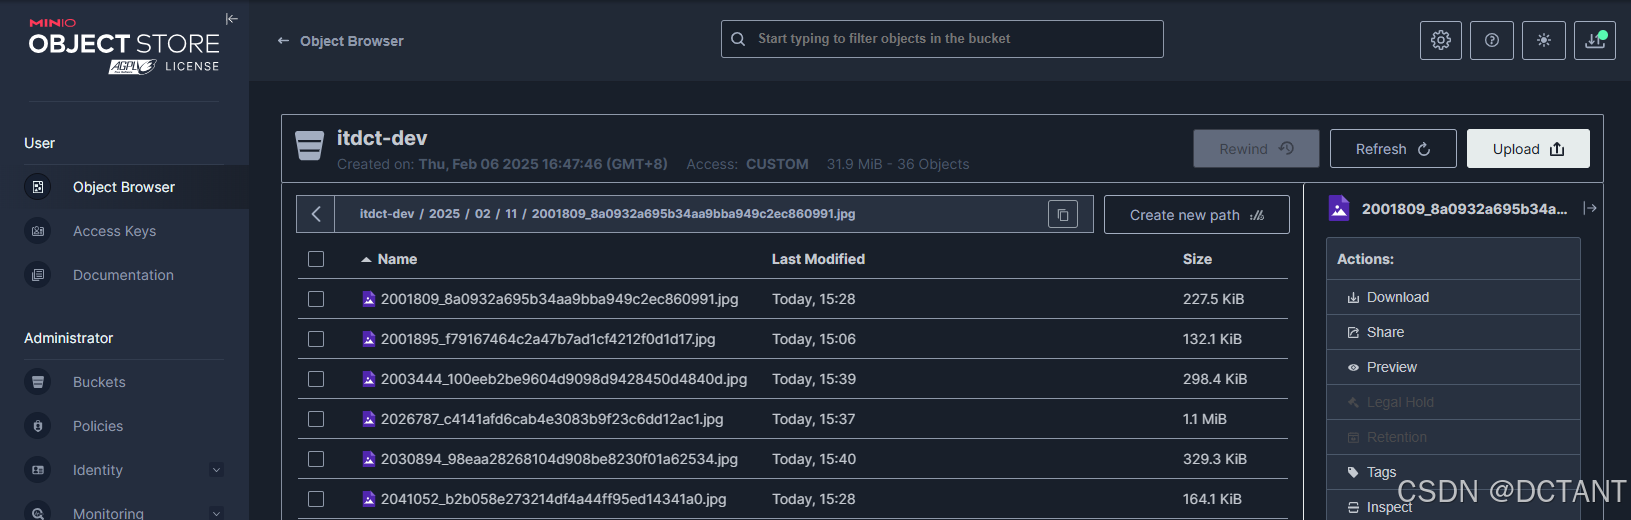
Task: Click the itdct-dev bucket icon
Action: tap(310, 146)
